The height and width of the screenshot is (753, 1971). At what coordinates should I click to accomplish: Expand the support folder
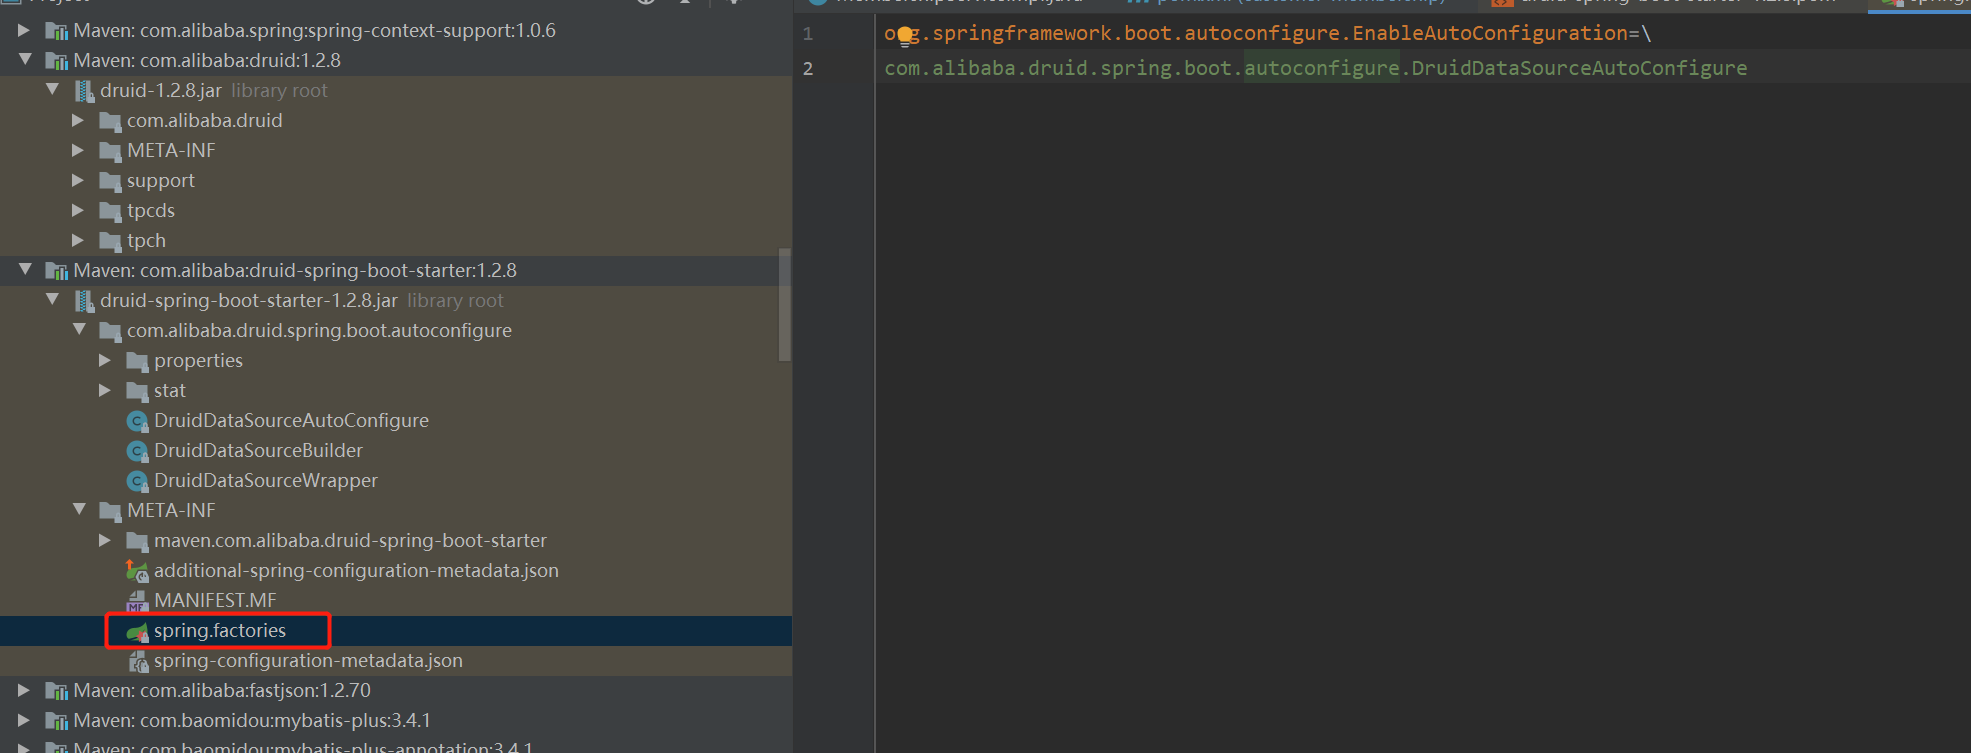coord(77,181)
